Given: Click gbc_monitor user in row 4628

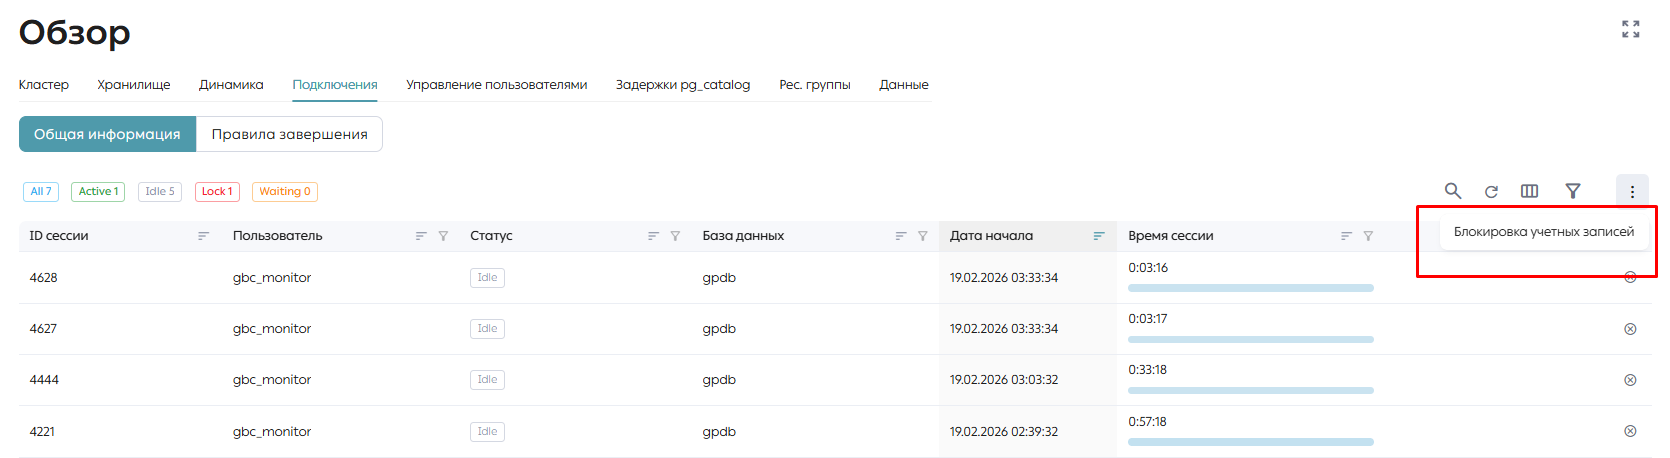Looking at the screenshot, I should [x=272, y=278].
